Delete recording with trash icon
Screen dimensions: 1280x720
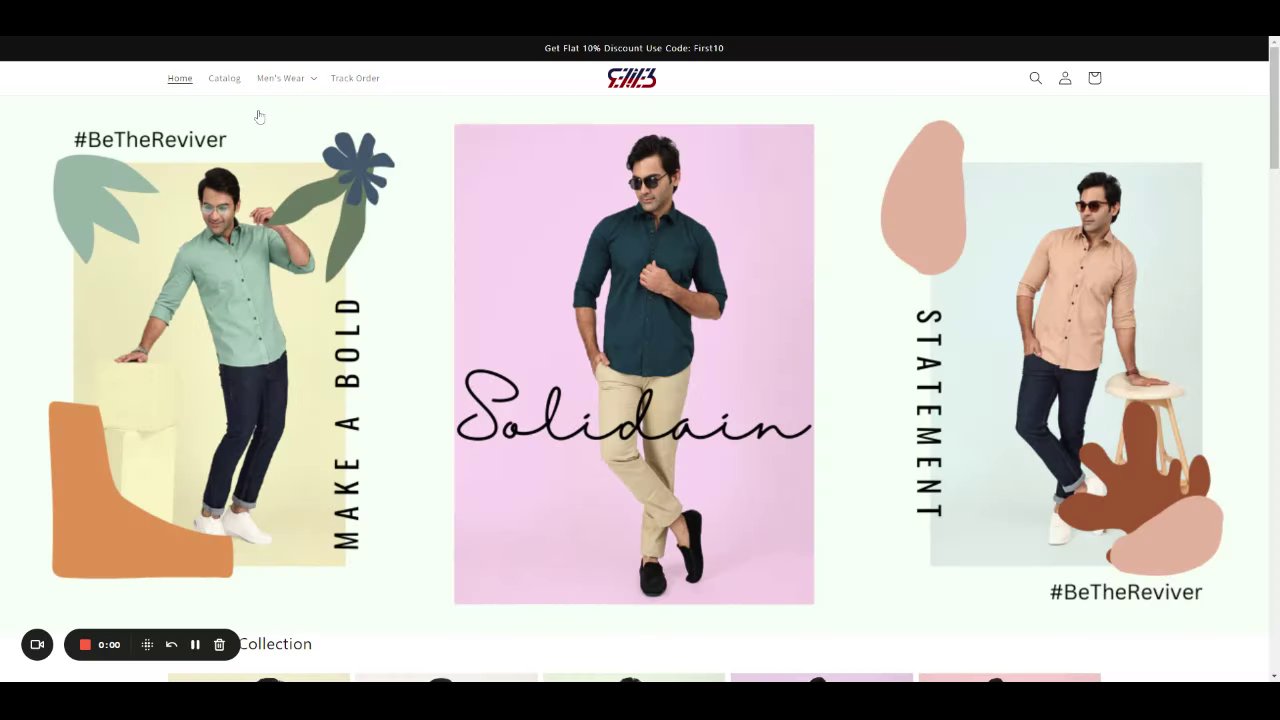coord(219,645)
